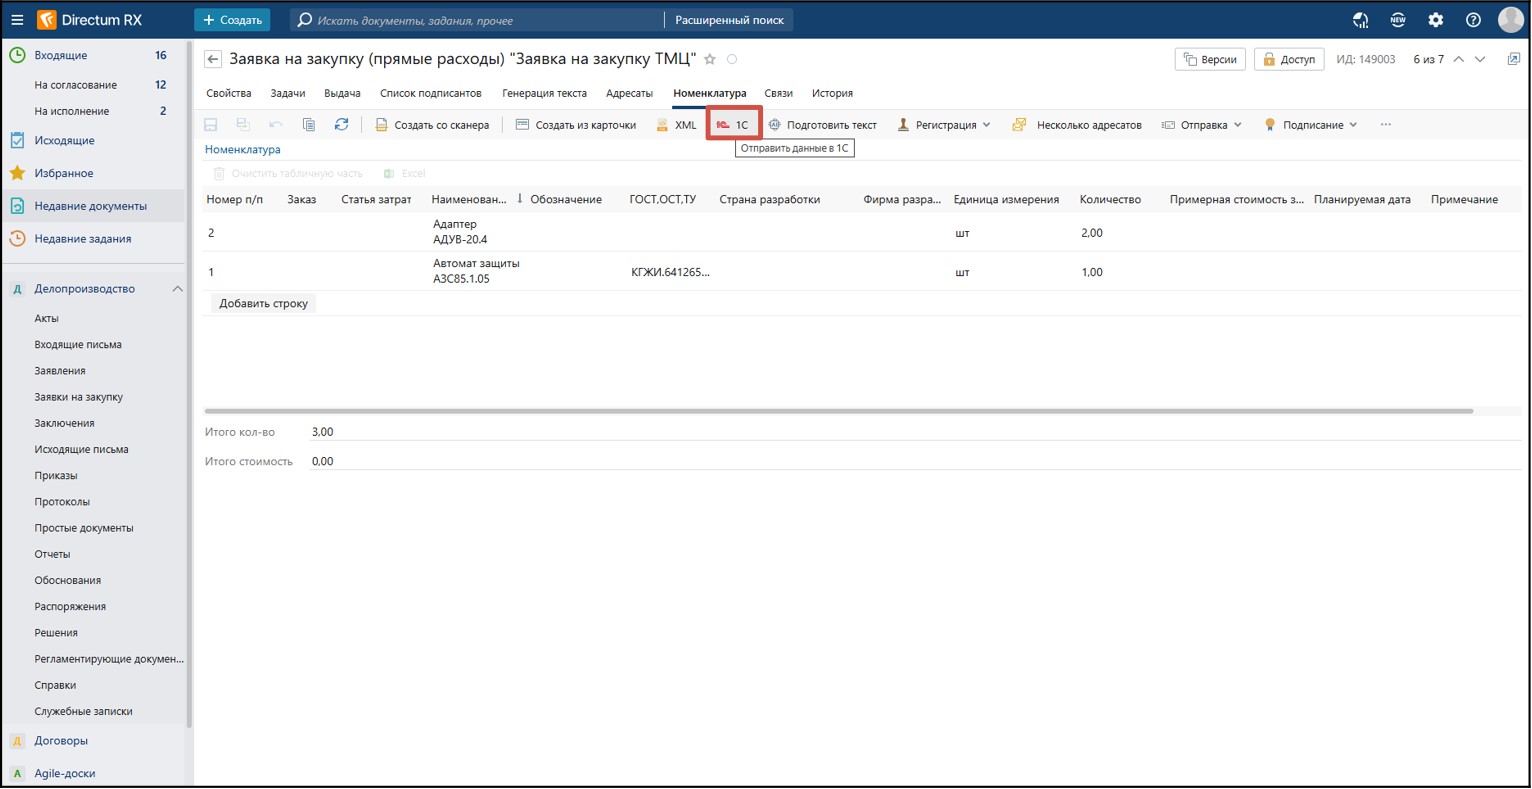This screenshot has height=789, width=1532.
Task: Expand the Регистрация dropdown
Action: coord(945,125)
